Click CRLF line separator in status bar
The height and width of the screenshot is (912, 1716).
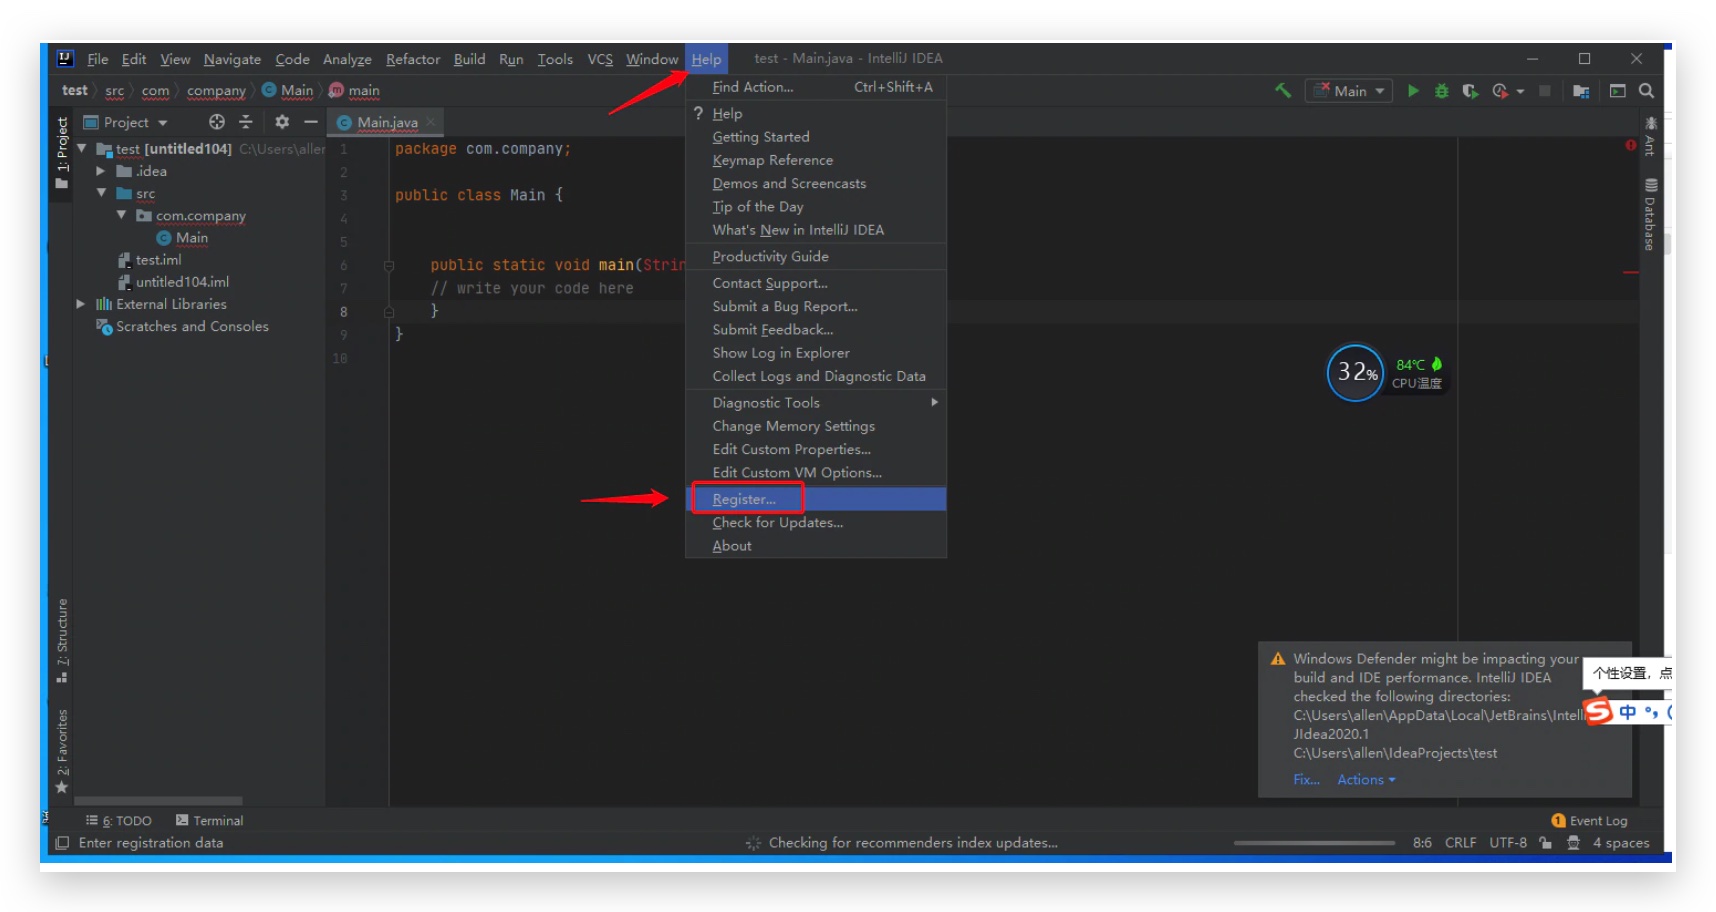point(1460,843)
